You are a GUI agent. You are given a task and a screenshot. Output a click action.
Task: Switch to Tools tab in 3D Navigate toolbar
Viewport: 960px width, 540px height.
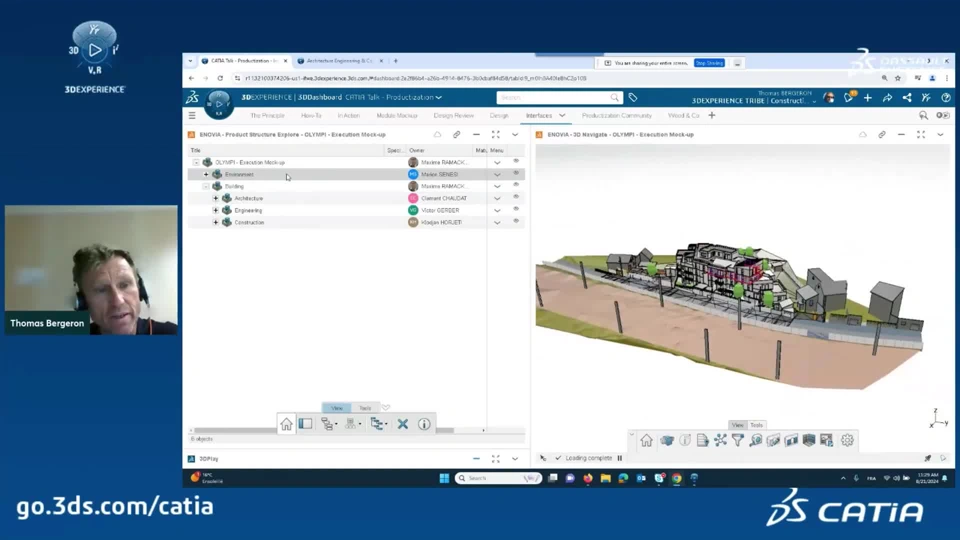[x=757, y=425]
